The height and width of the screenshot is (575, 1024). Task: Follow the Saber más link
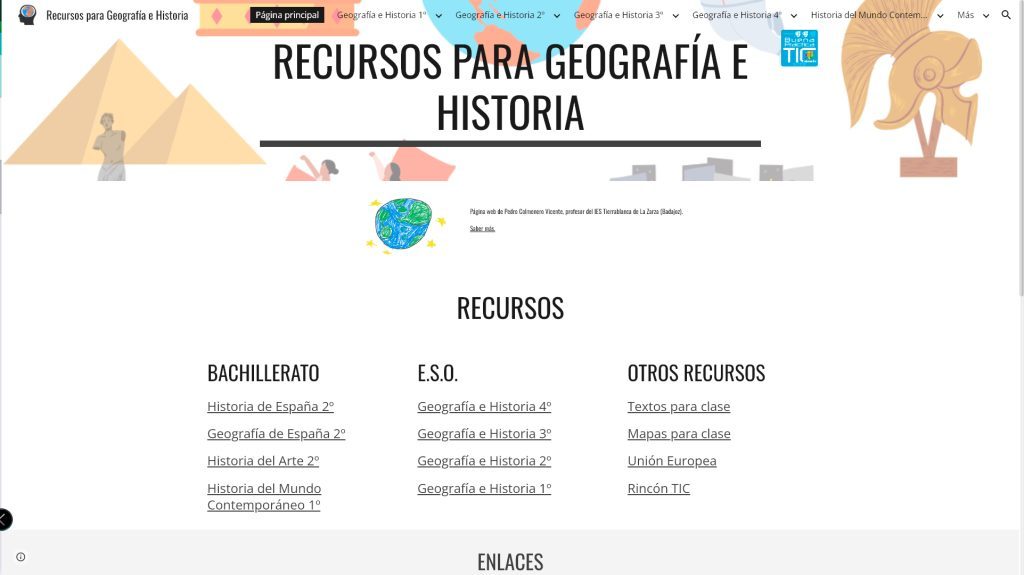pyautogui.click(x=482, y=228)
